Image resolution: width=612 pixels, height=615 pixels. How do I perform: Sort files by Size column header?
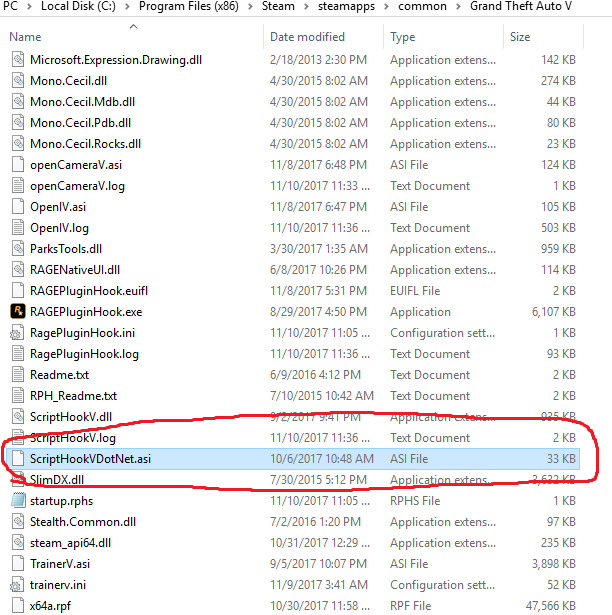(520, 37)
